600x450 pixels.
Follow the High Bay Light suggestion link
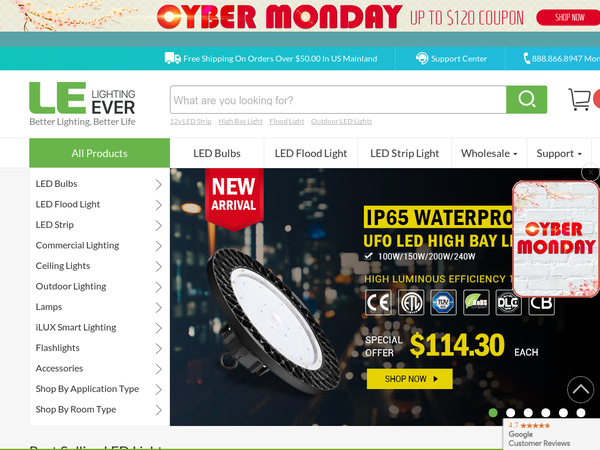[x=240, y=121]
